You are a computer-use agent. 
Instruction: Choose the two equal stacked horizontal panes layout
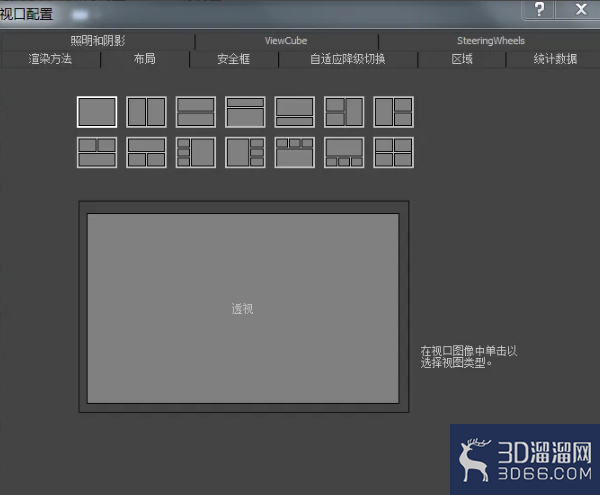(196, 112)
